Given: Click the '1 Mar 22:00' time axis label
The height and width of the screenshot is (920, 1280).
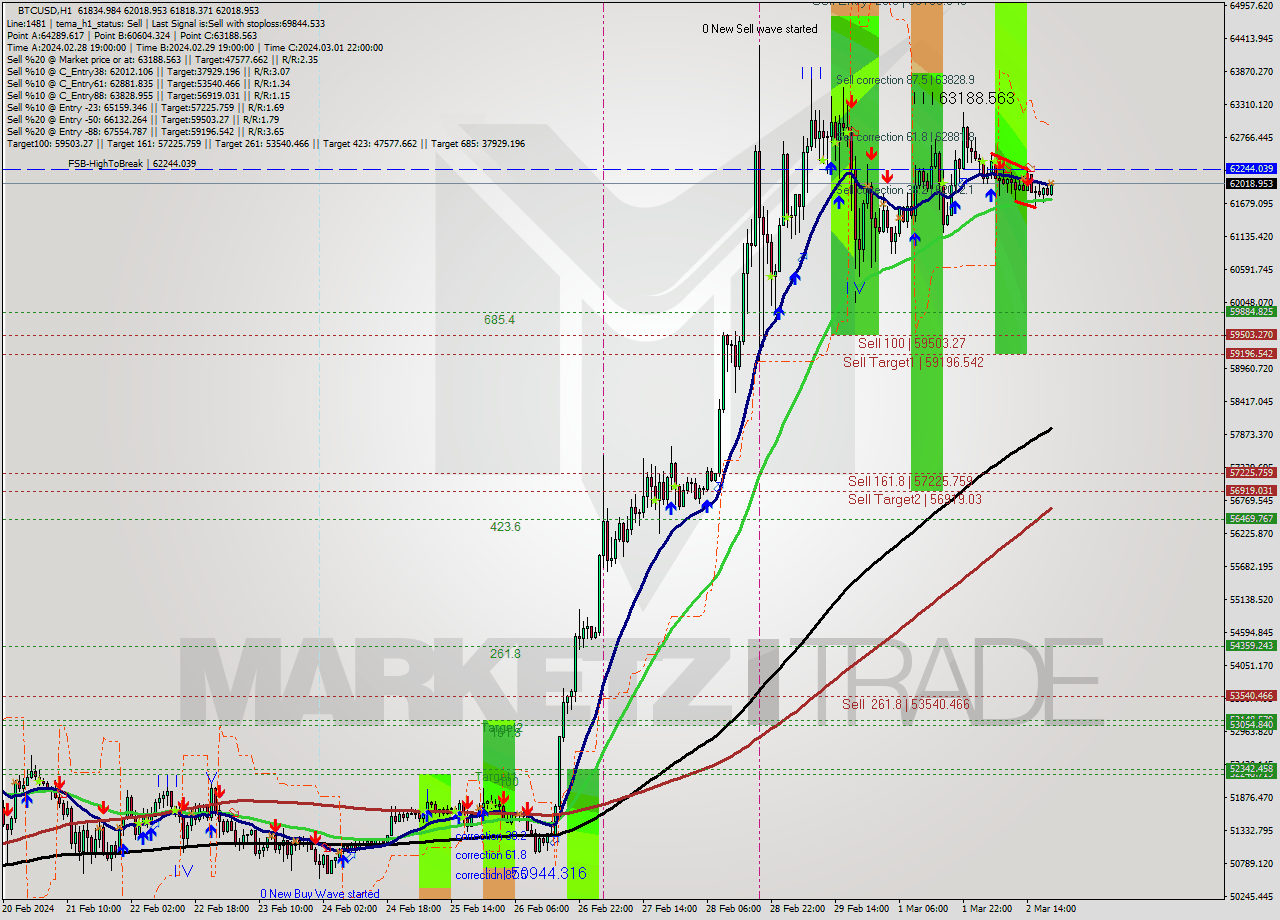Looking at the screenshot, I should point(987,909).
